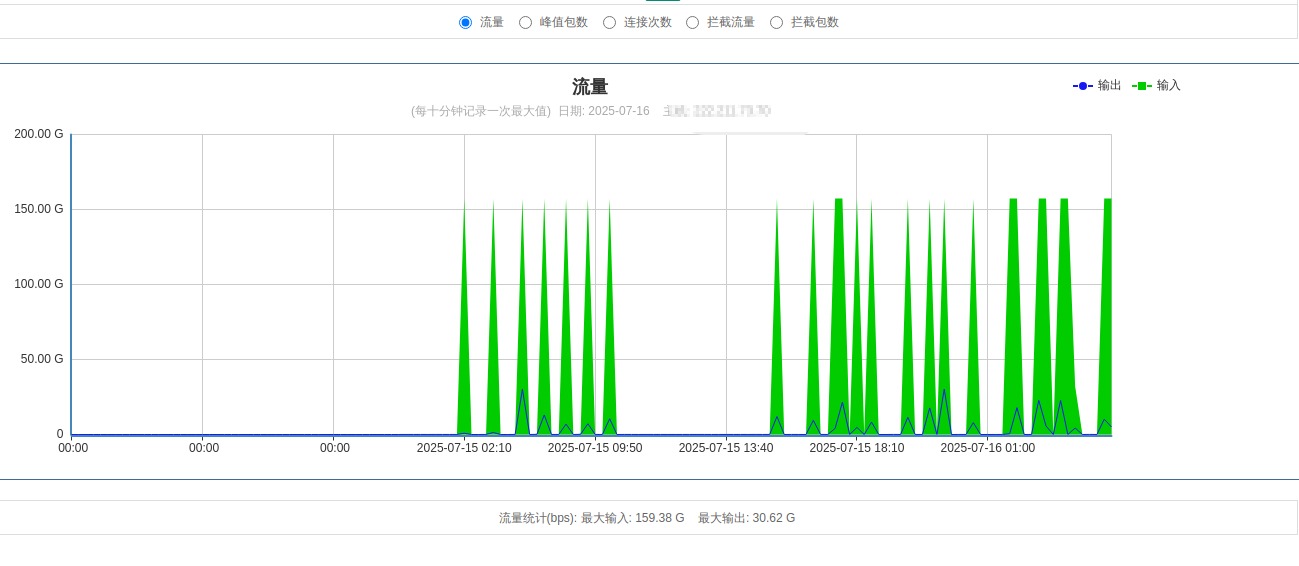Click x-axis label 2025-07-15 09:50
The image size is (1299, 566).
595,448
